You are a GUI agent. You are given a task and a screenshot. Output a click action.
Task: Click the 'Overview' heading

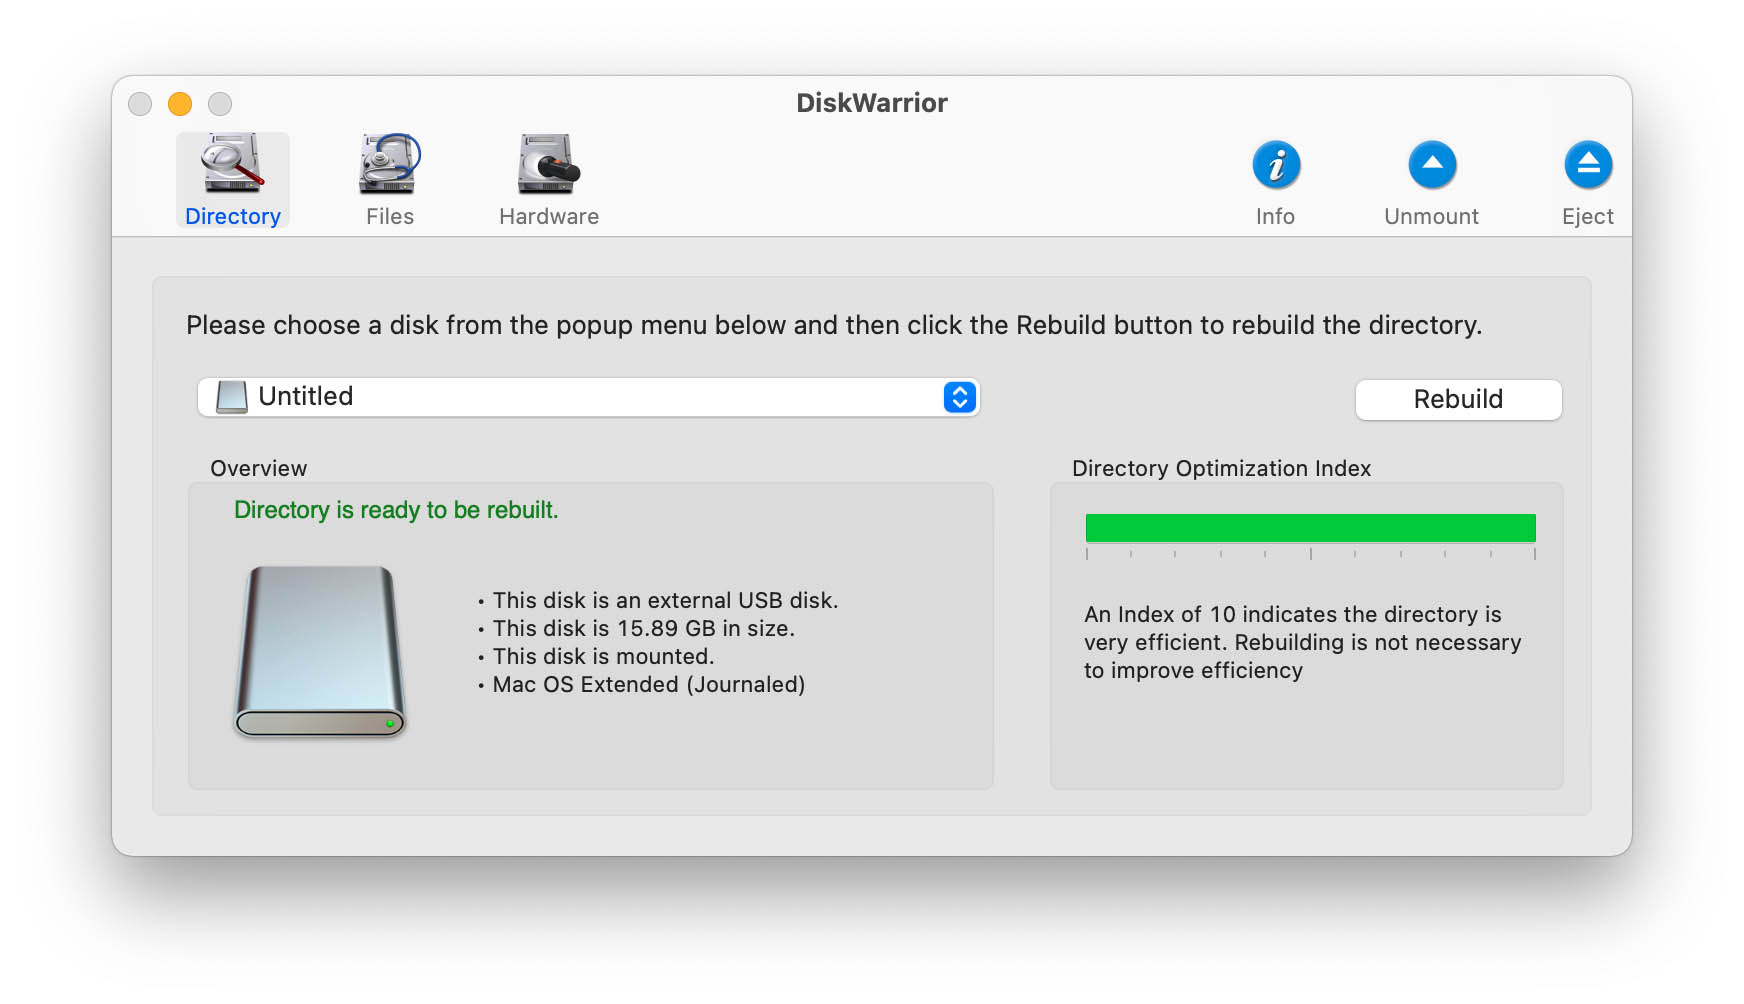coord(259,468)
